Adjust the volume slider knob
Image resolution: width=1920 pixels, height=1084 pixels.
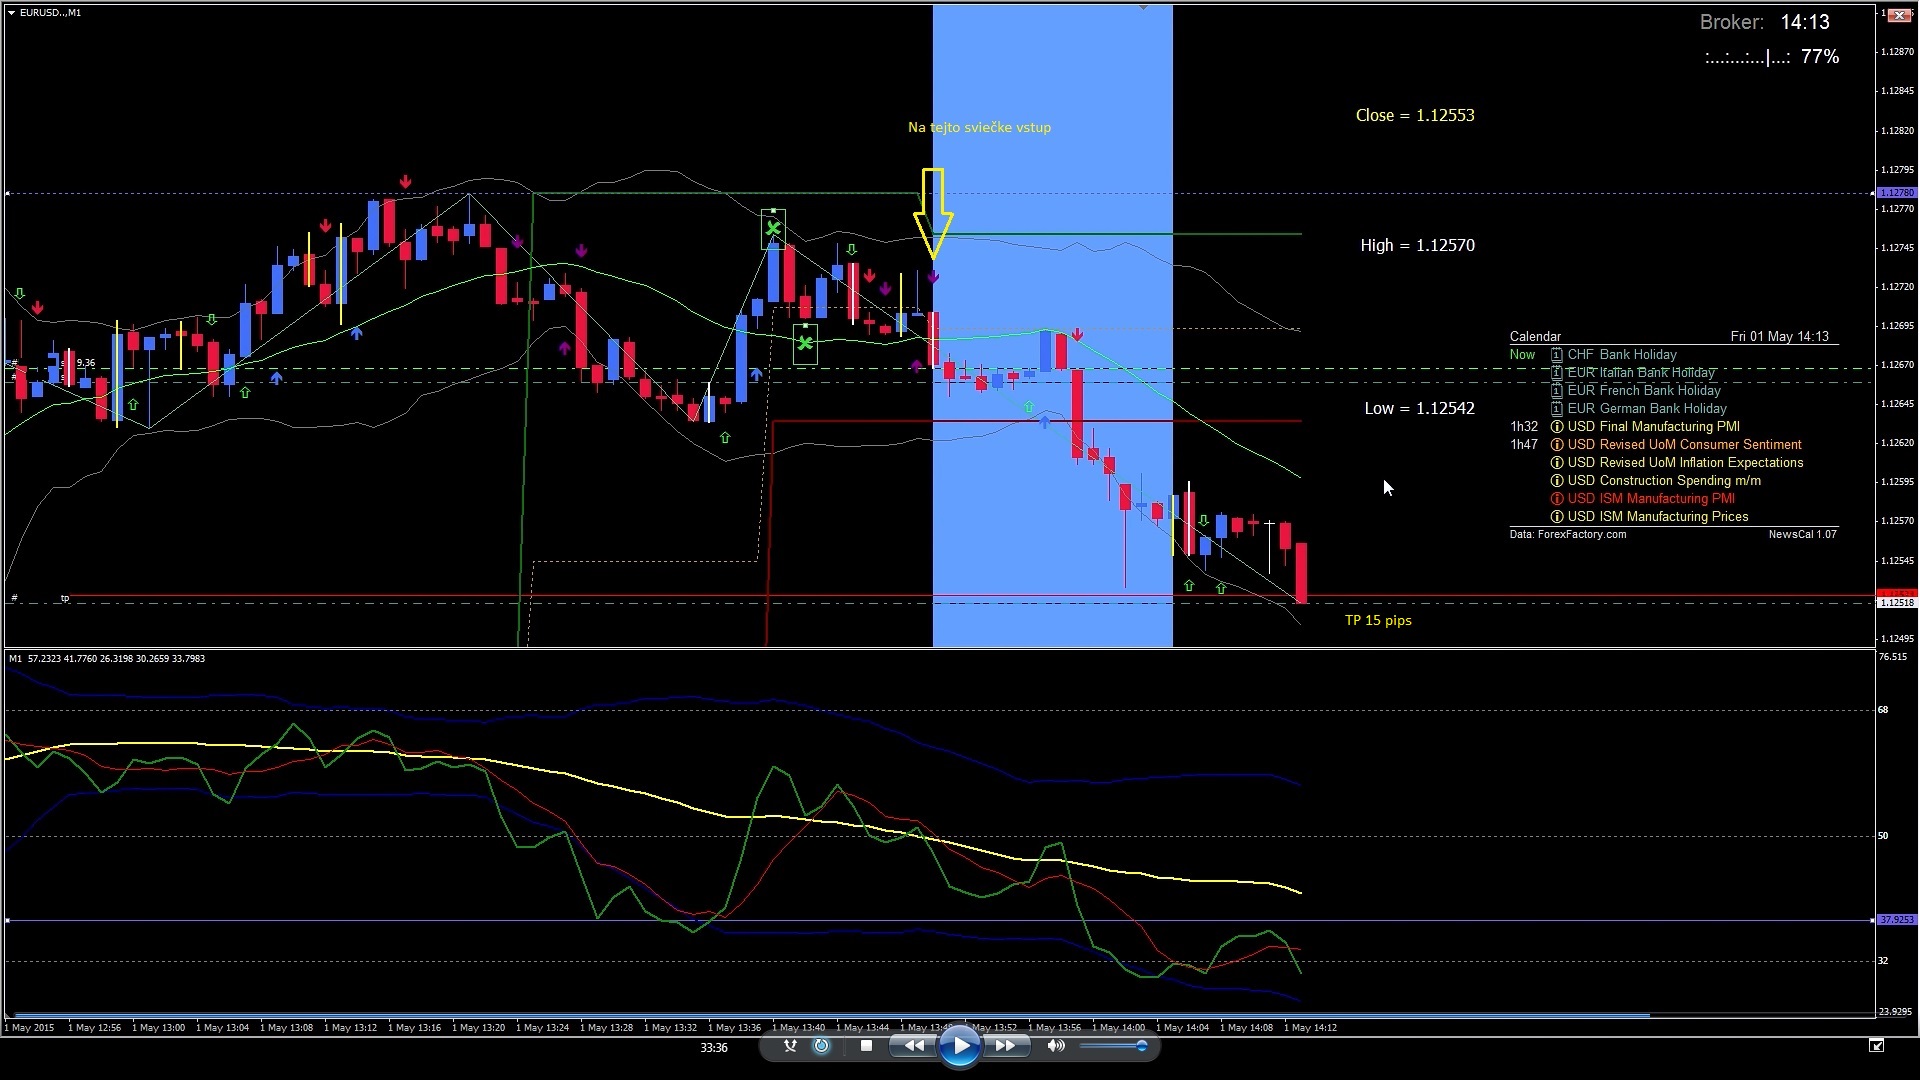click(1142, 1046)
